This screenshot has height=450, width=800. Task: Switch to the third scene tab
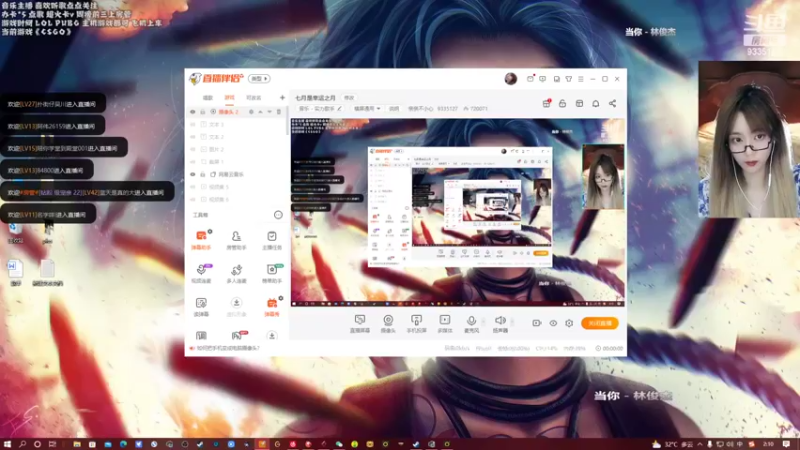(254, 97)
